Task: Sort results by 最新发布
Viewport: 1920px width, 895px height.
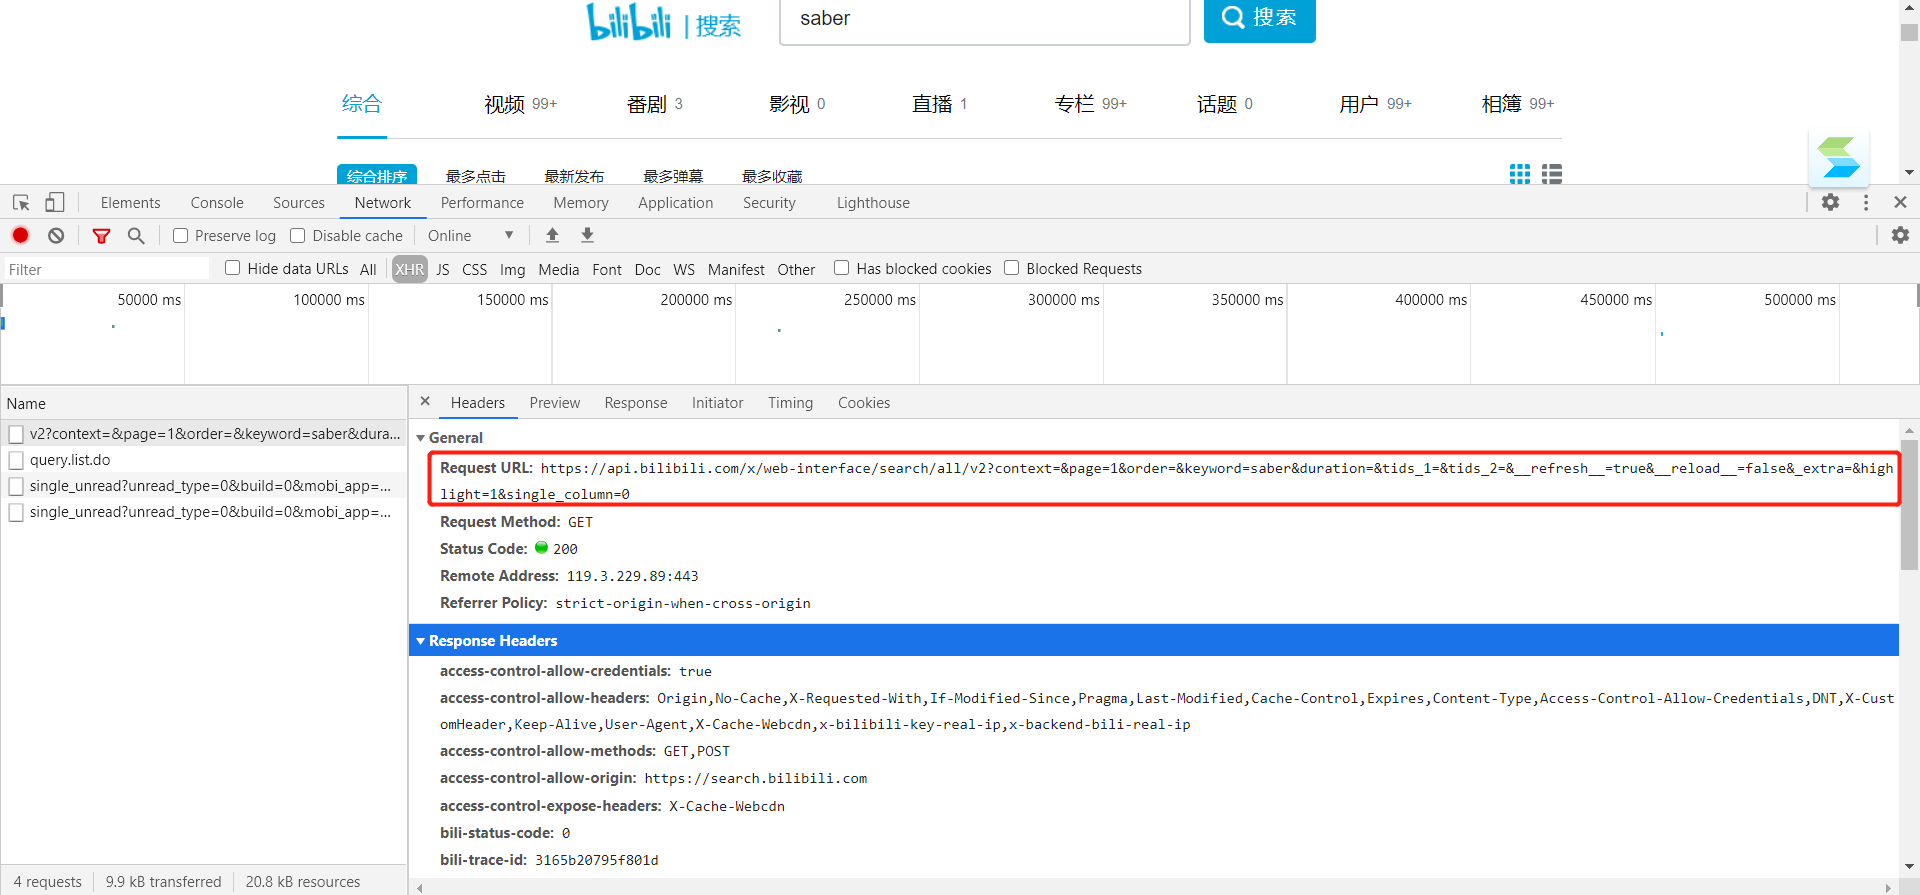Action: click(x=574, y=176)
